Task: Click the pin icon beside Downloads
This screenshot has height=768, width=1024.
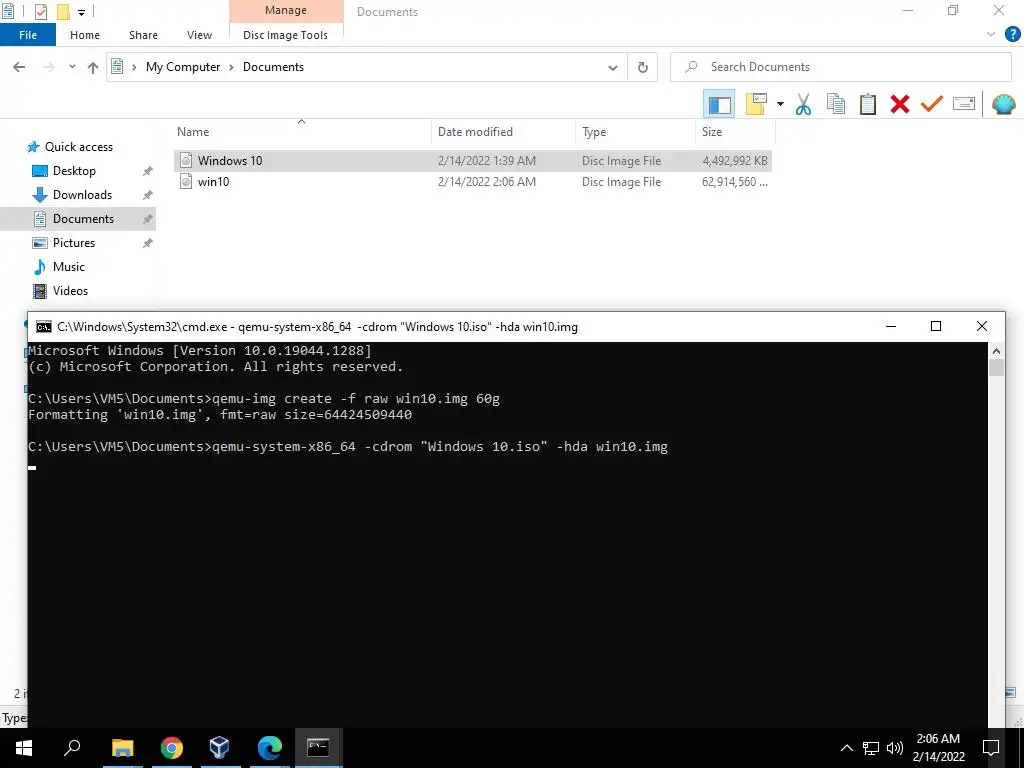Action: (x=148, y=195)
